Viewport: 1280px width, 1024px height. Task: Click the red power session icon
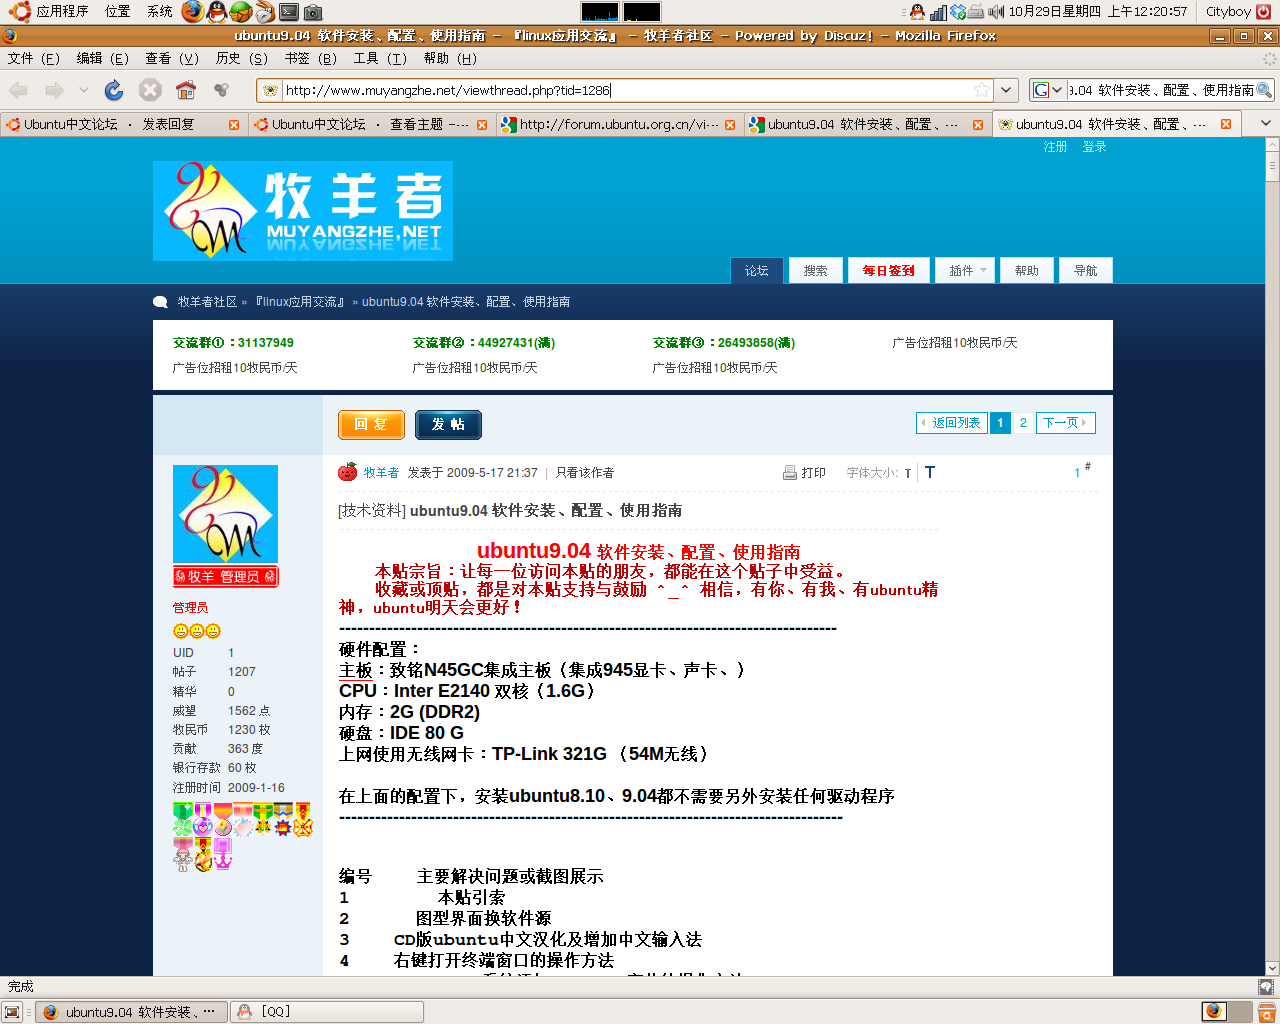tap(1264, 12)
